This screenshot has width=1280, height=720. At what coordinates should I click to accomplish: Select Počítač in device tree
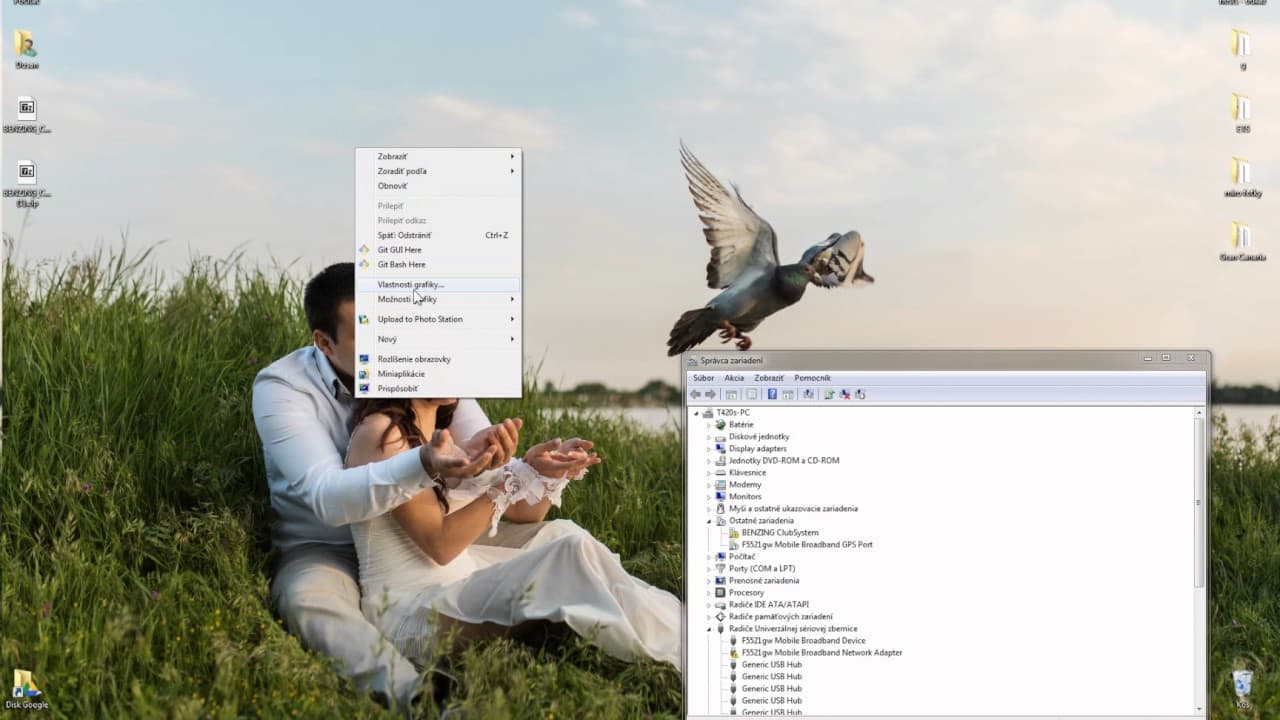pos(742,557)
